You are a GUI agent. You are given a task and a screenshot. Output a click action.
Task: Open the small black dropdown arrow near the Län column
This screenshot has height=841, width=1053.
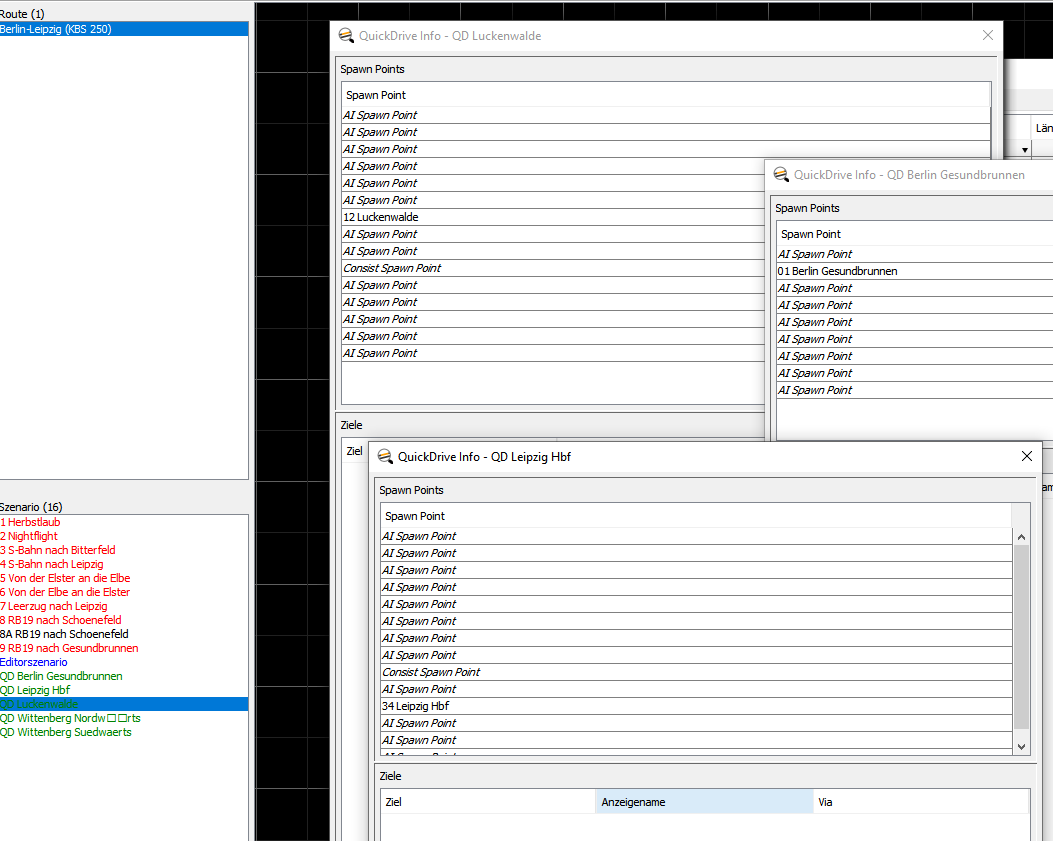pos(1025,150)
